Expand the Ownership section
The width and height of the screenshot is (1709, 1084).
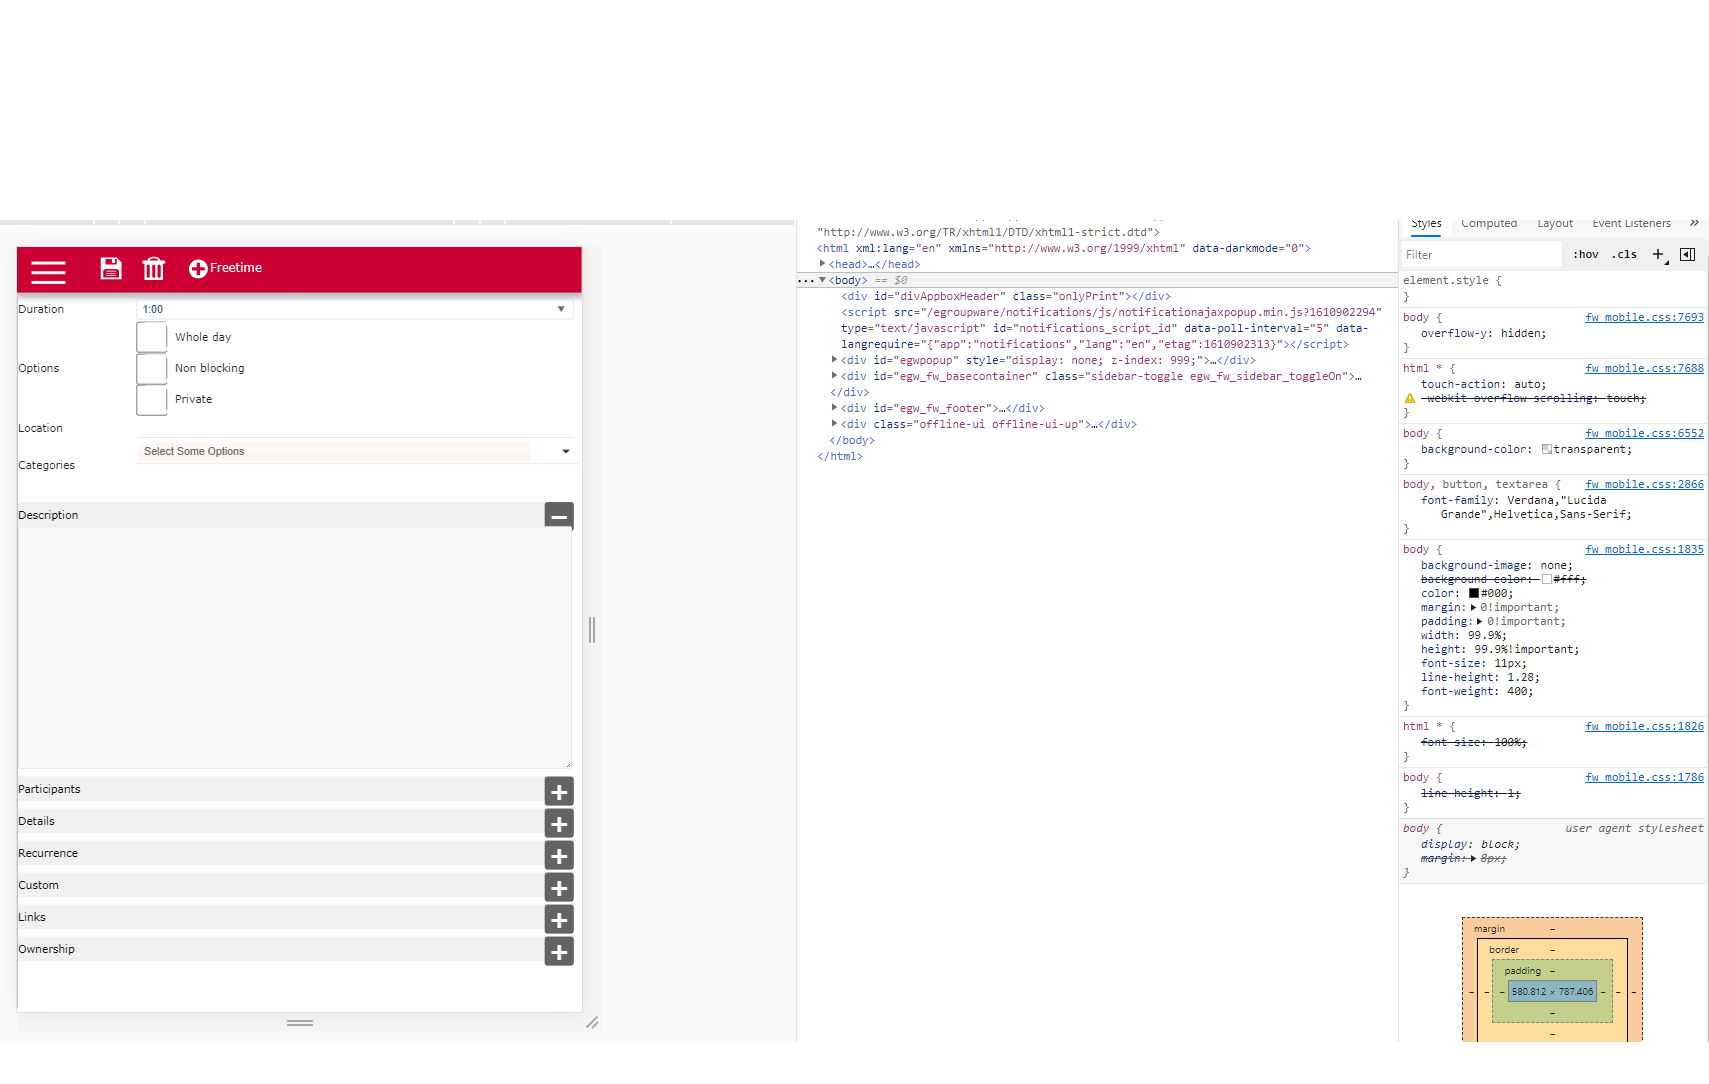(559, 951)
